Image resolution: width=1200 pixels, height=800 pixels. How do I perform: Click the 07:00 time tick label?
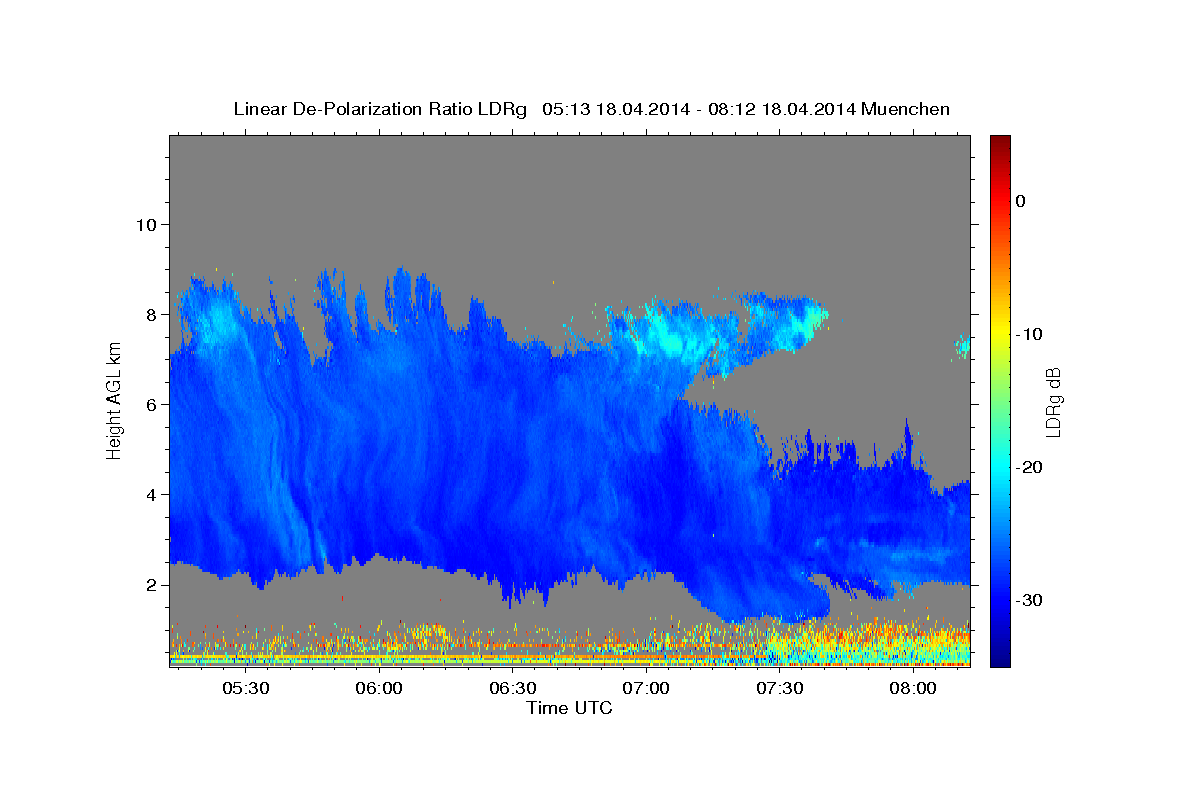(x=646, y=689)
